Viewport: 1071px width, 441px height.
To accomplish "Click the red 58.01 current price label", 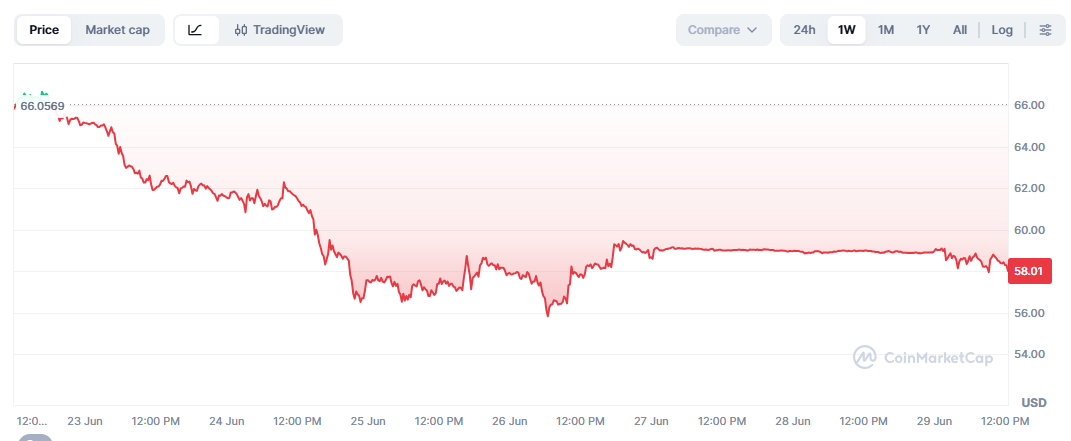I will (1028, 272).
